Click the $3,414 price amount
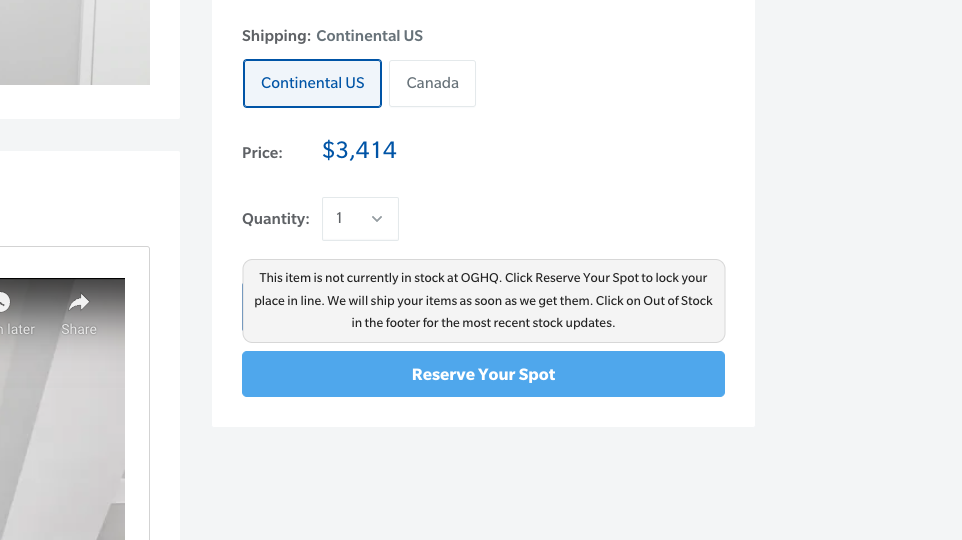Image resolution: width=962 pixels, height=540 pixels. coord(359,150)
